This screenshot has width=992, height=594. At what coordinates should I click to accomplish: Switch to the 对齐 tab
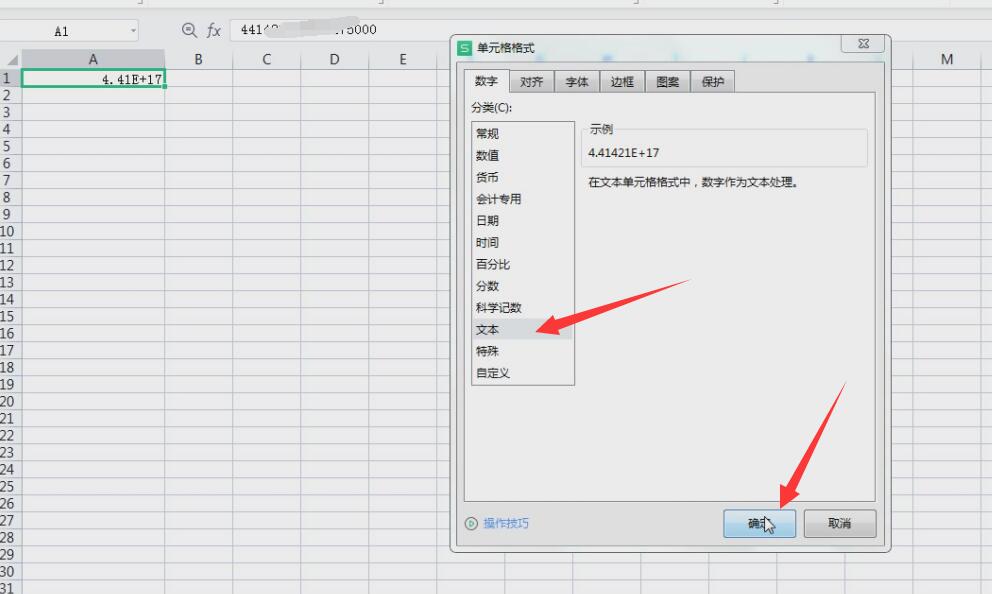pos(531,82)
